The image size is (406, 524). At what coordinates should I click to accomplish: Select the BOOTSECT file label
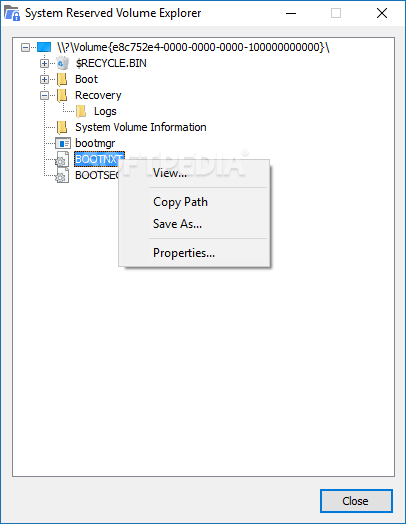click(97, 175)
